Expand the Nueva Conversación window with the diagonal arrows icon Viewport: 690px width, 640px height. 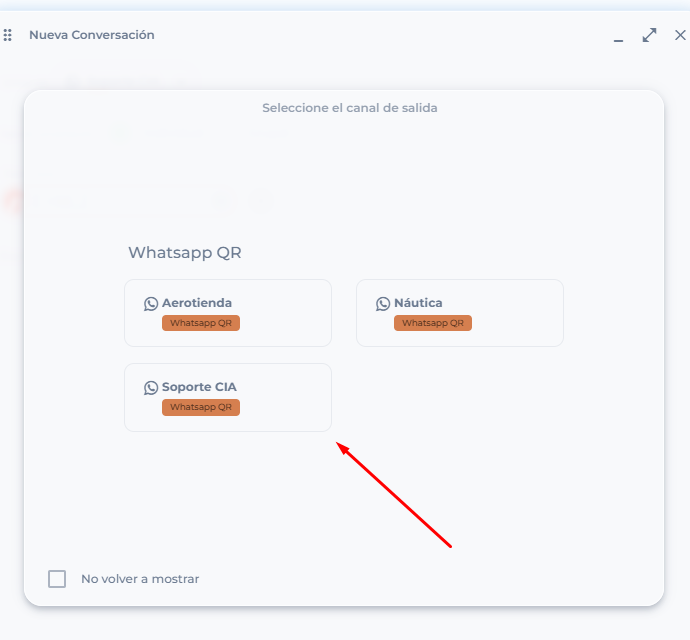pyautogui.click(x=649, y=35)
